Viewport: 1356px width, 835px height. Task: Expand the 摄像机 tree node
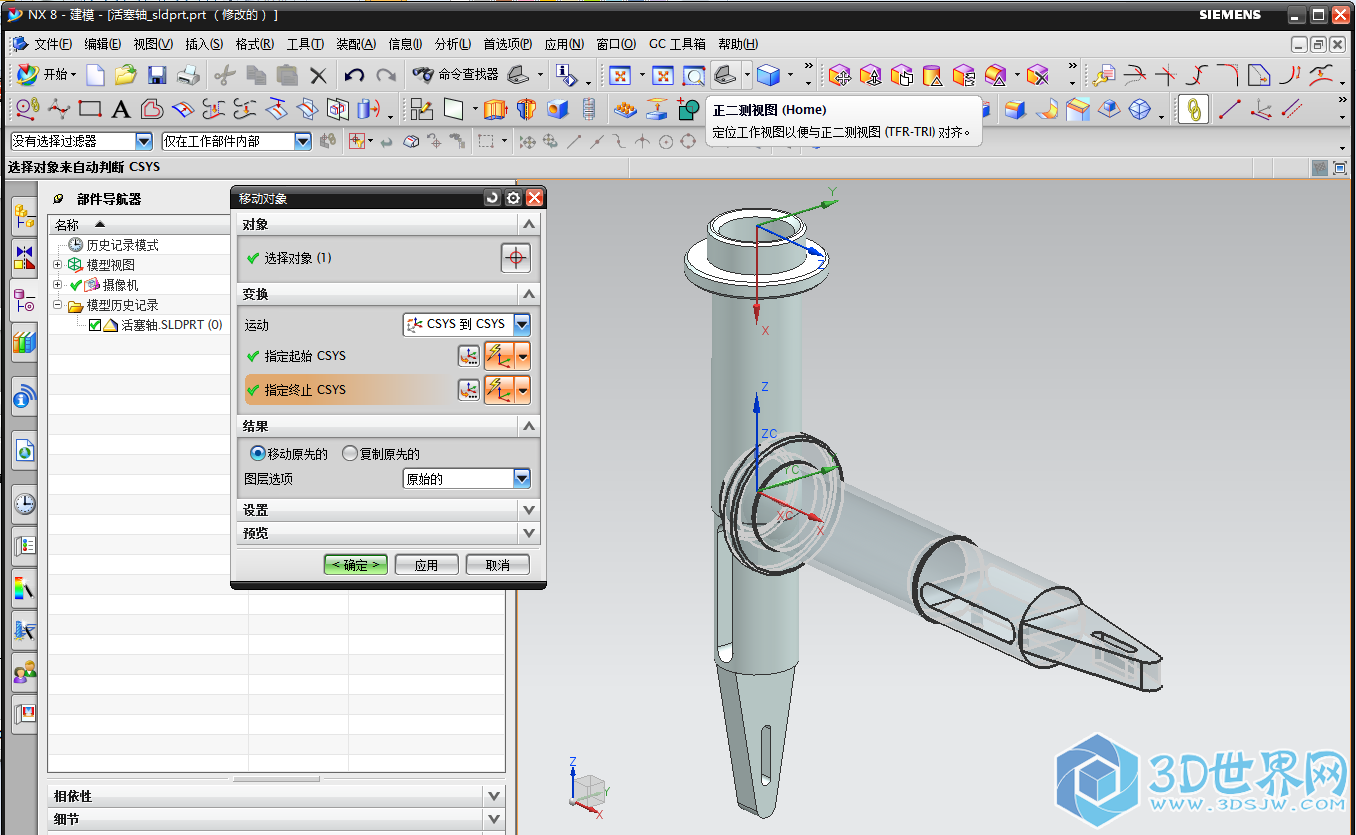(x=57, y=285)
